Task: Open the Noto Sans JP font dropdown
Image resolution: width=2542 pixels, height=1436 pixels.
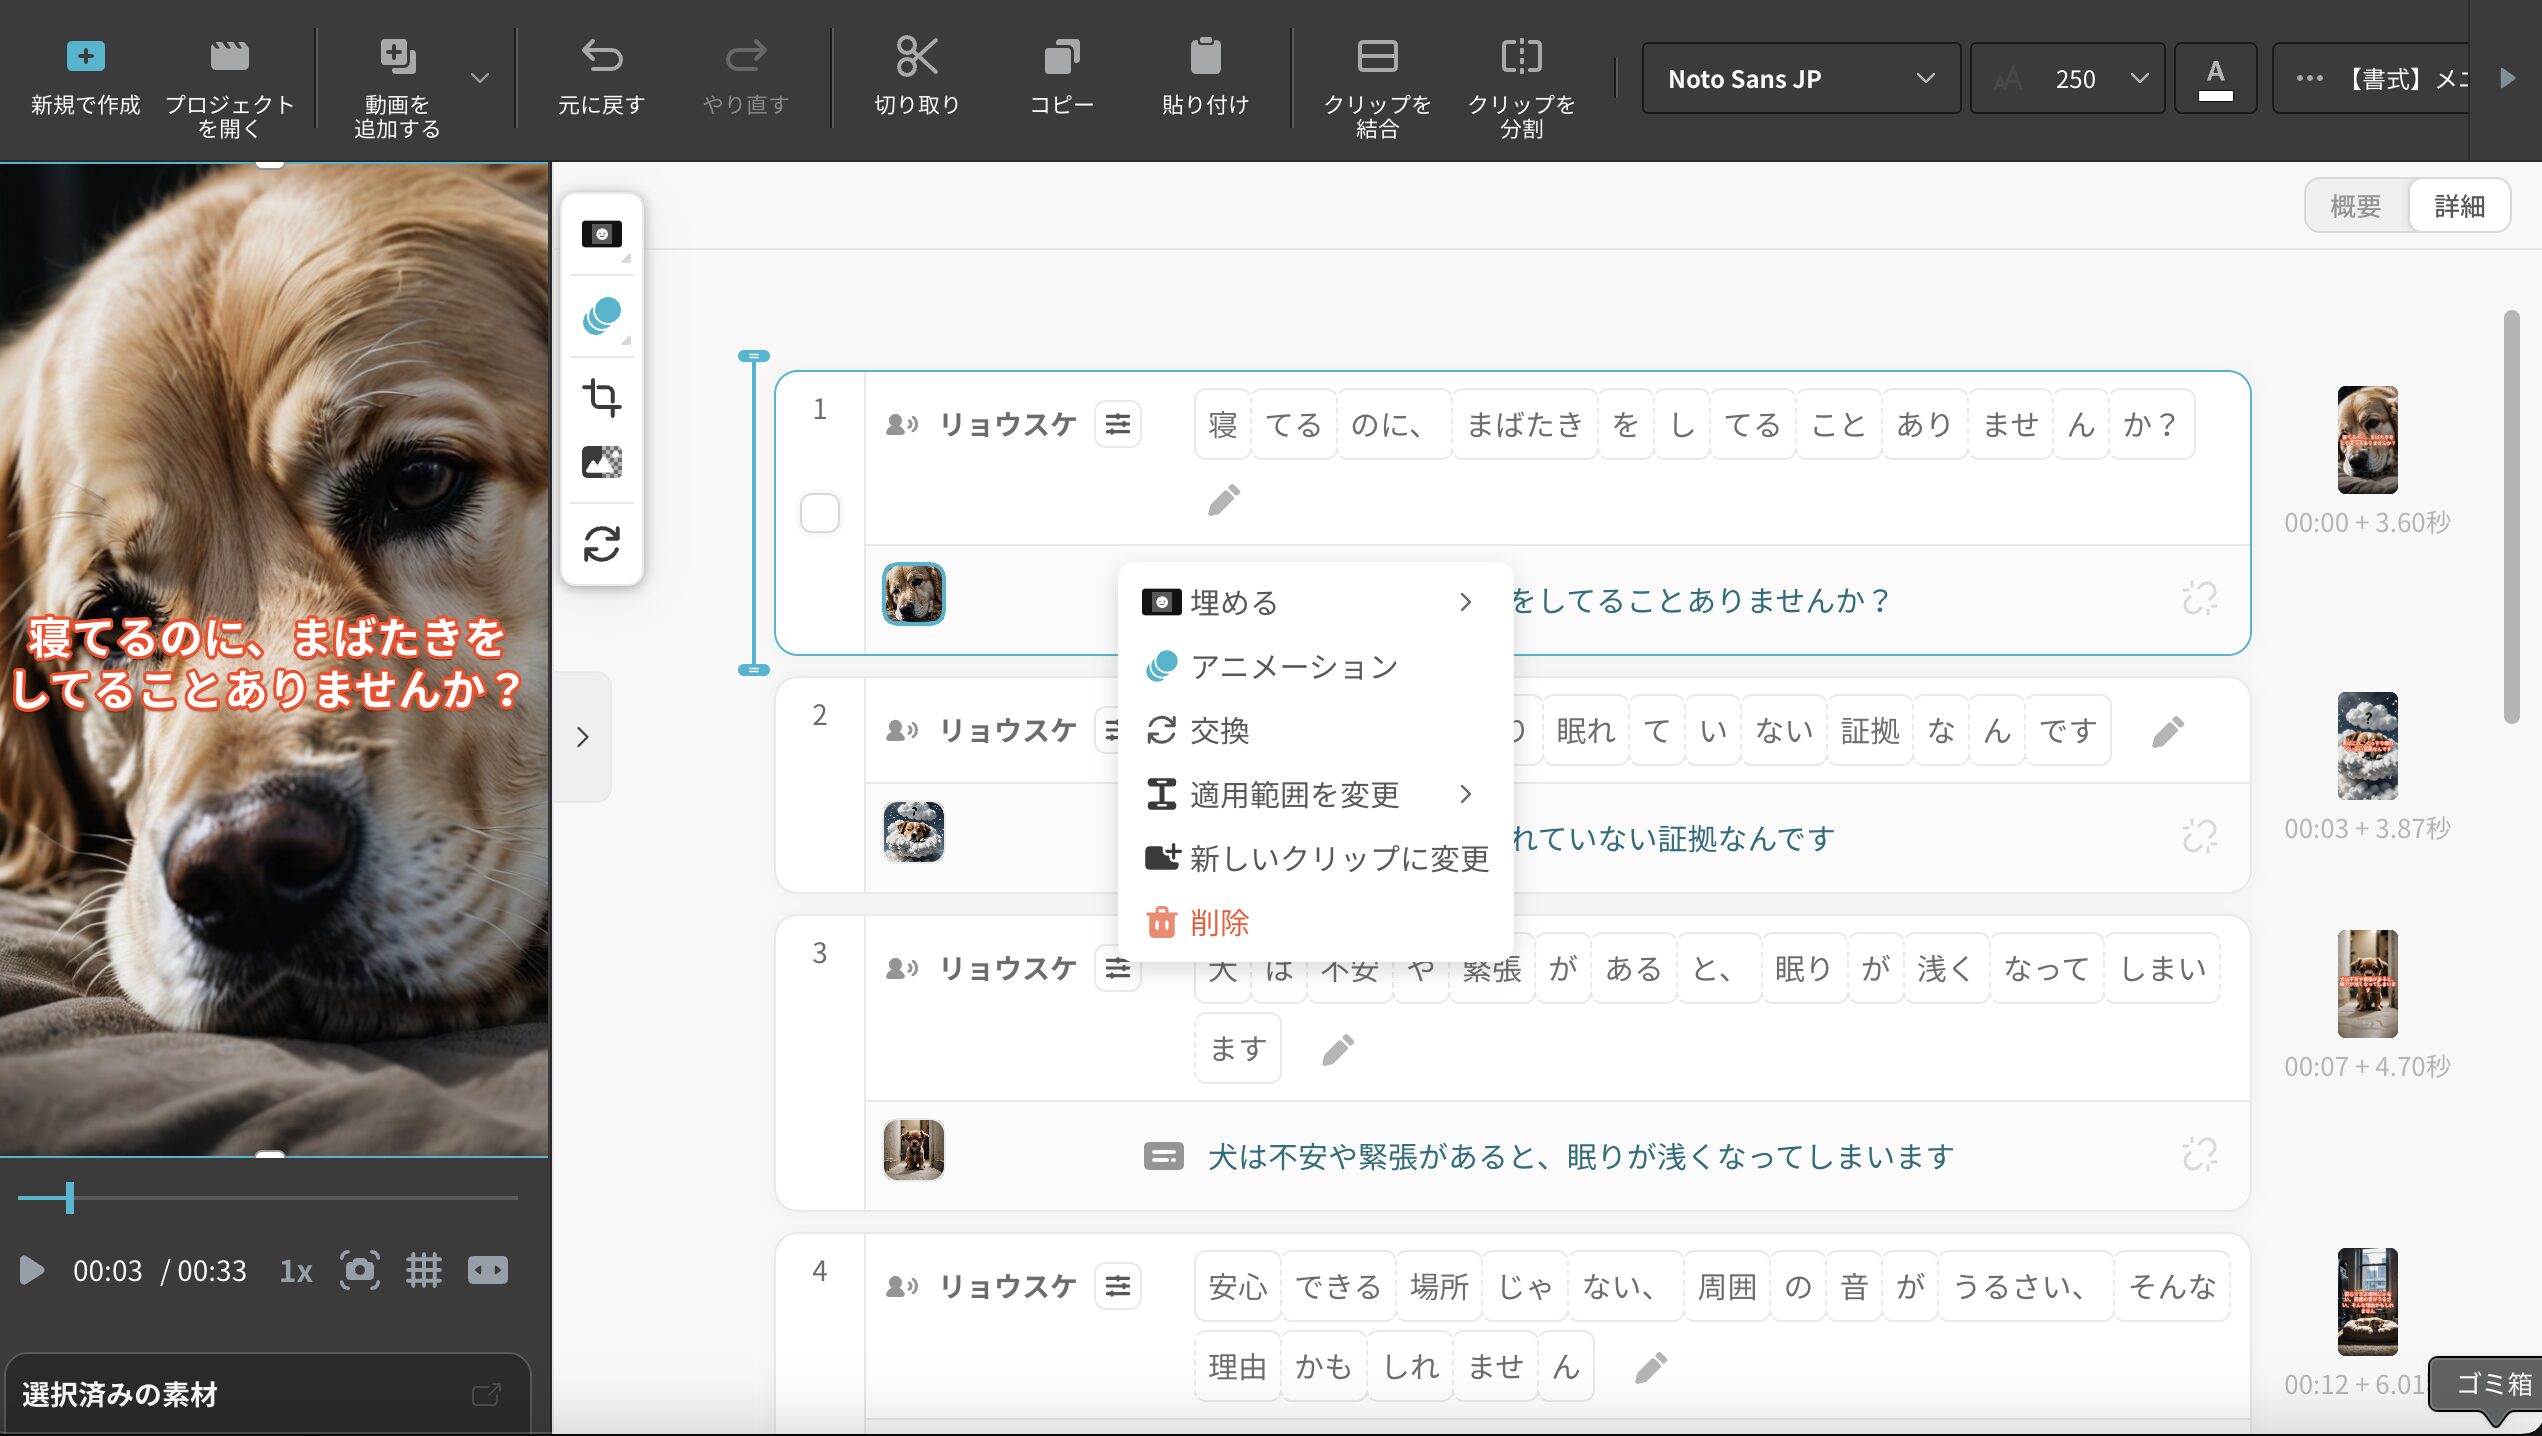Action: click(1799, 78)
